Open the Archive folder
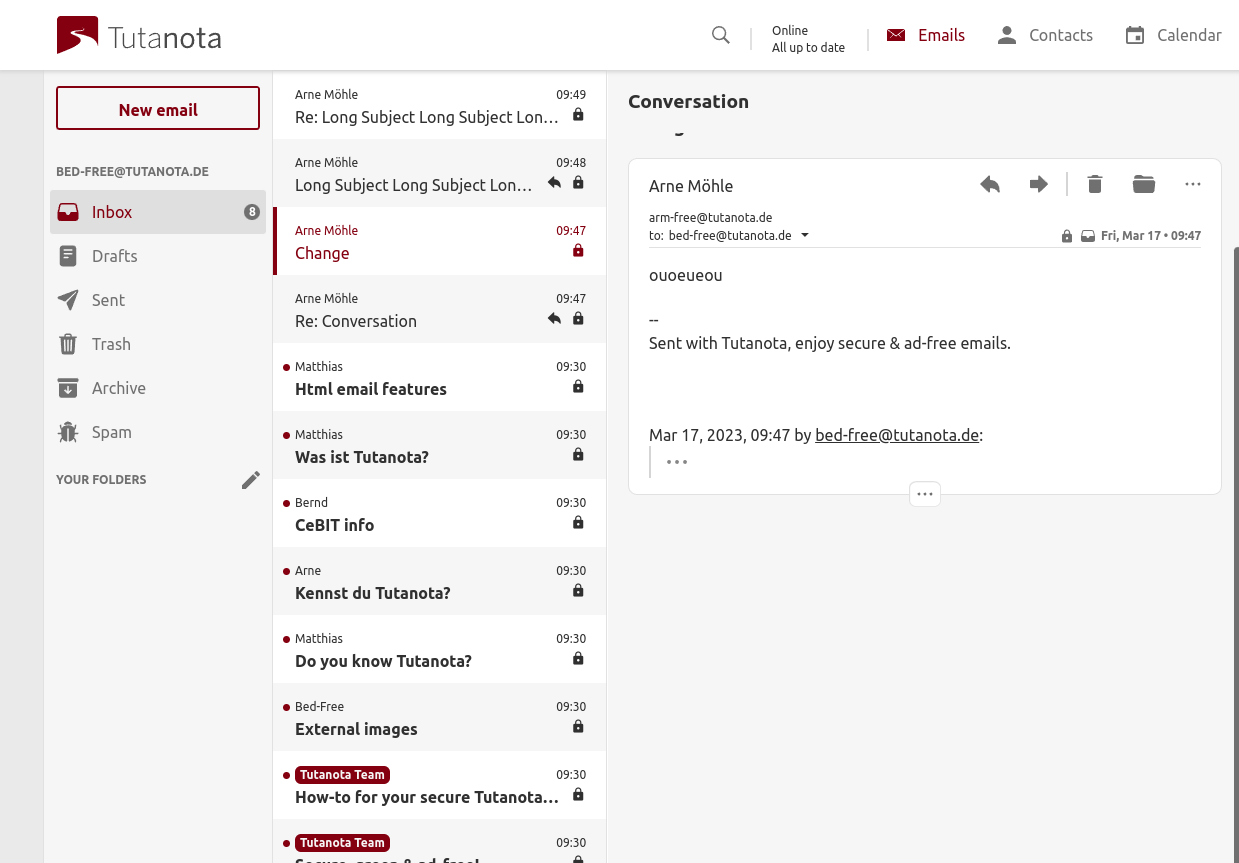The image size is (1239, 863). [119, 388]
